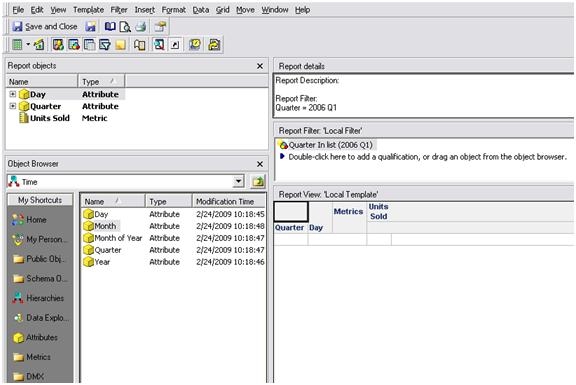Screen dimensions: 576x385
Task: Click the yellow refresh arrows icon
Action: (x=214, y=44)
